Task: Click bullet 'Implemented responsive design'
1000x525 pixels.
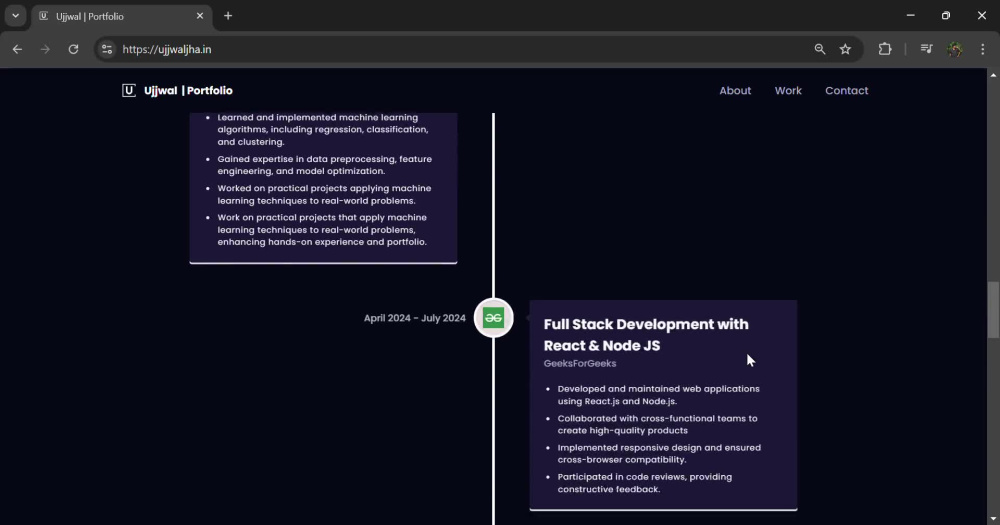Action: [x=659, y=454]
